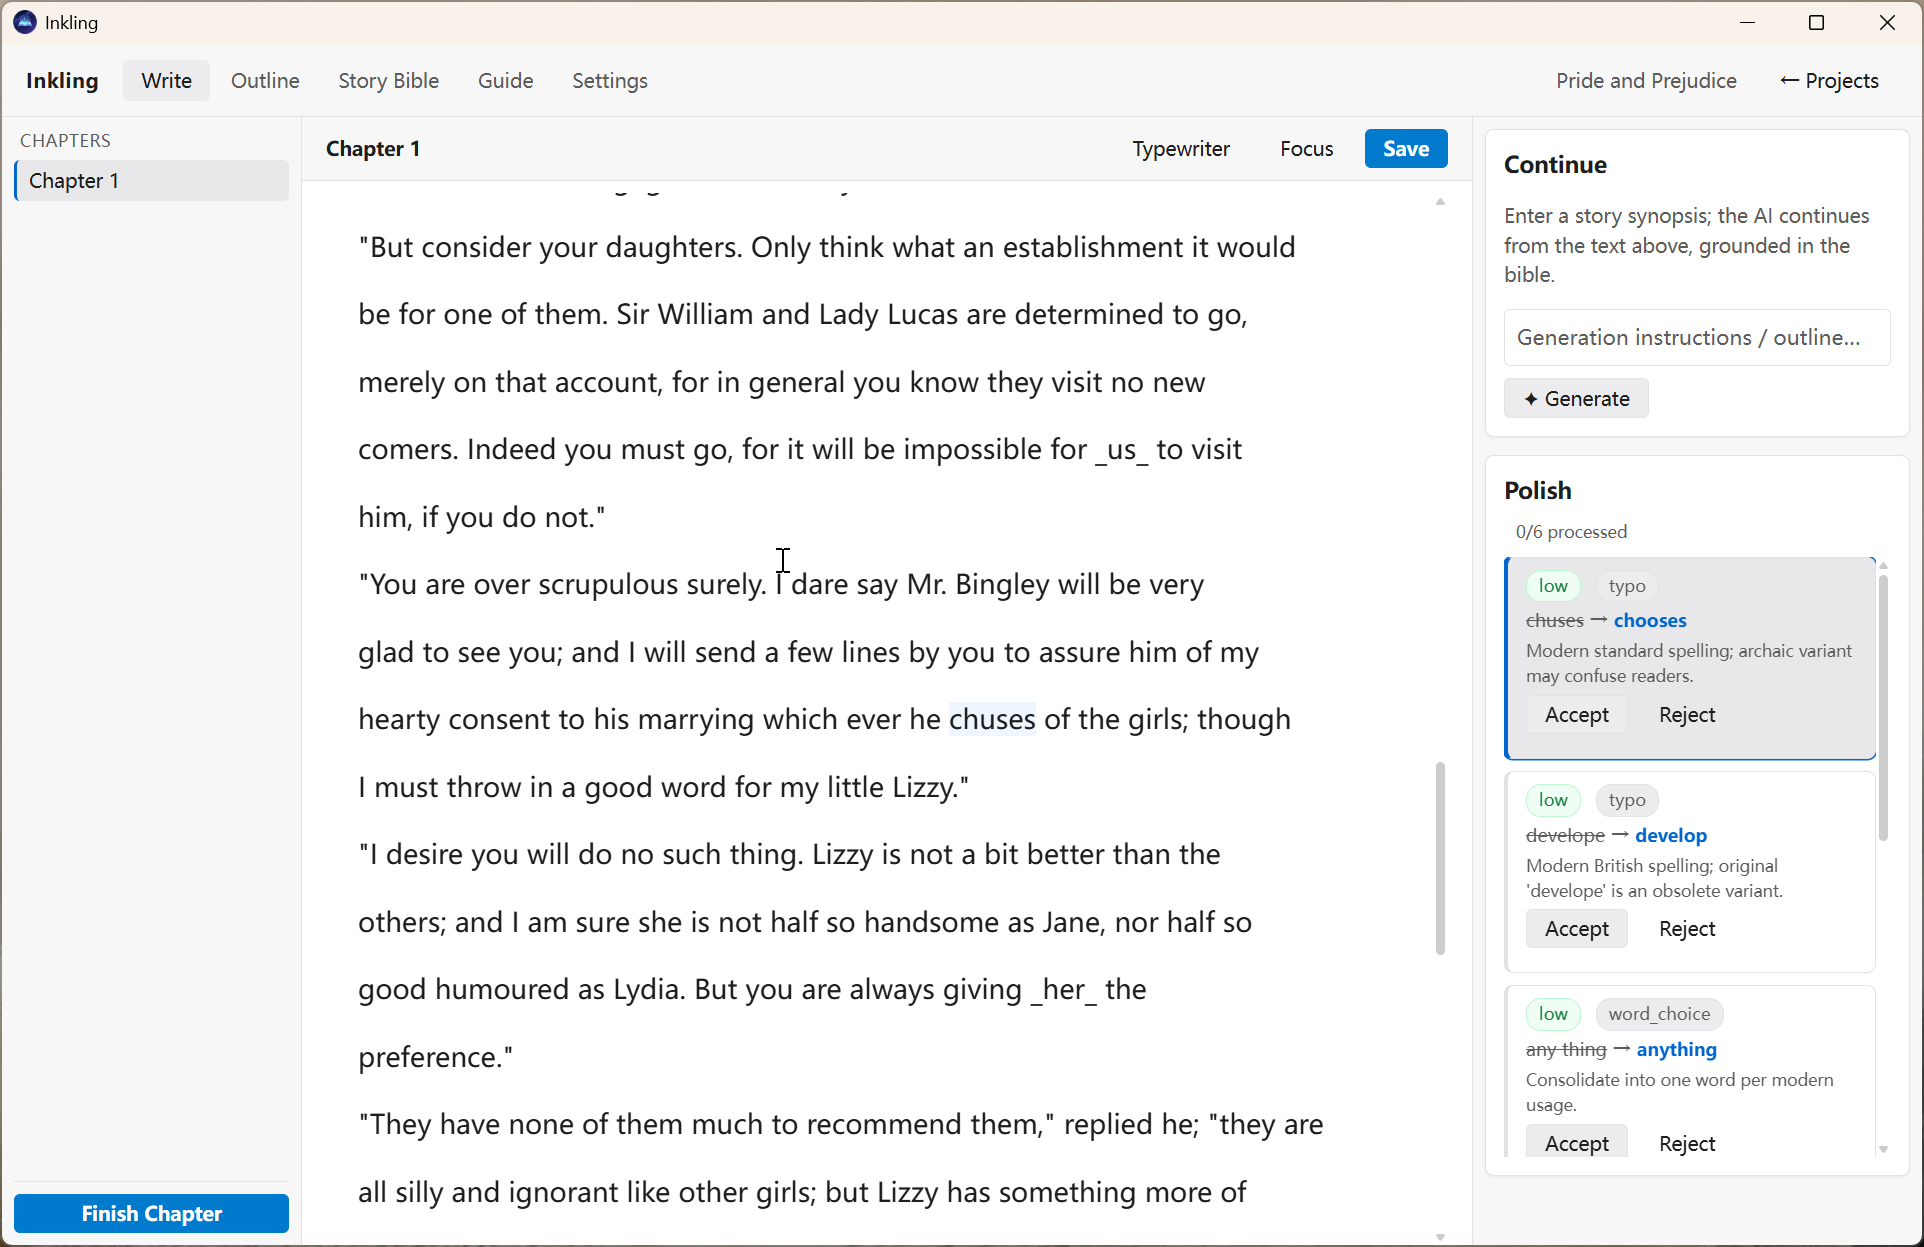Screen dimensions: 1924x1247
Task: Click the typo tag on the chooses card
Action: (1627, 586)
